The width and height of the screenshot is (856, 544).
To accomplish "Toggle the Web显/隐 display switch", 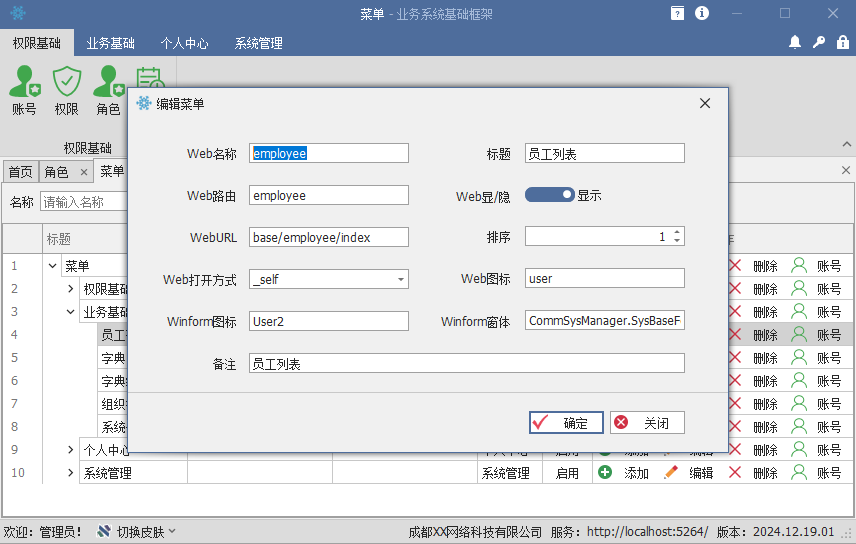I will coord(550,194).
